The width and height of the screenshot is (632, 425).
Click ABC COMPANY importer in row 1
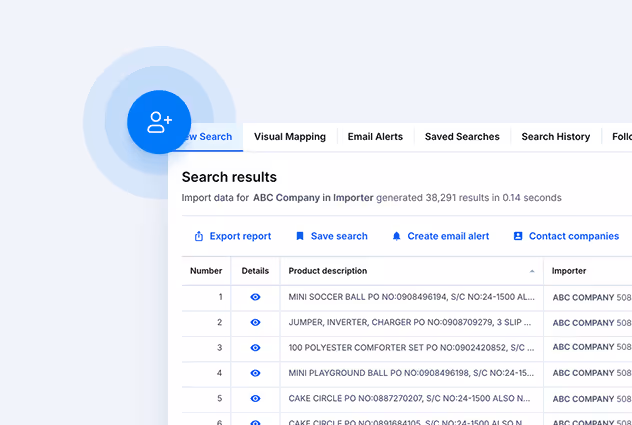583,298
